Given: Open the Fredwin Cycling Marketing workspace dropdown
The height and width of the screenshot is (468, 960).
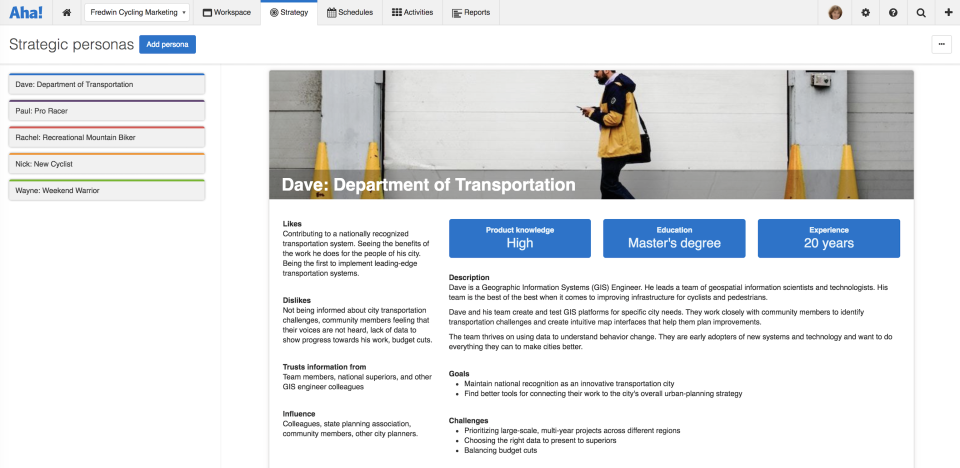Looking at the screenshot, I should point(137,12).
